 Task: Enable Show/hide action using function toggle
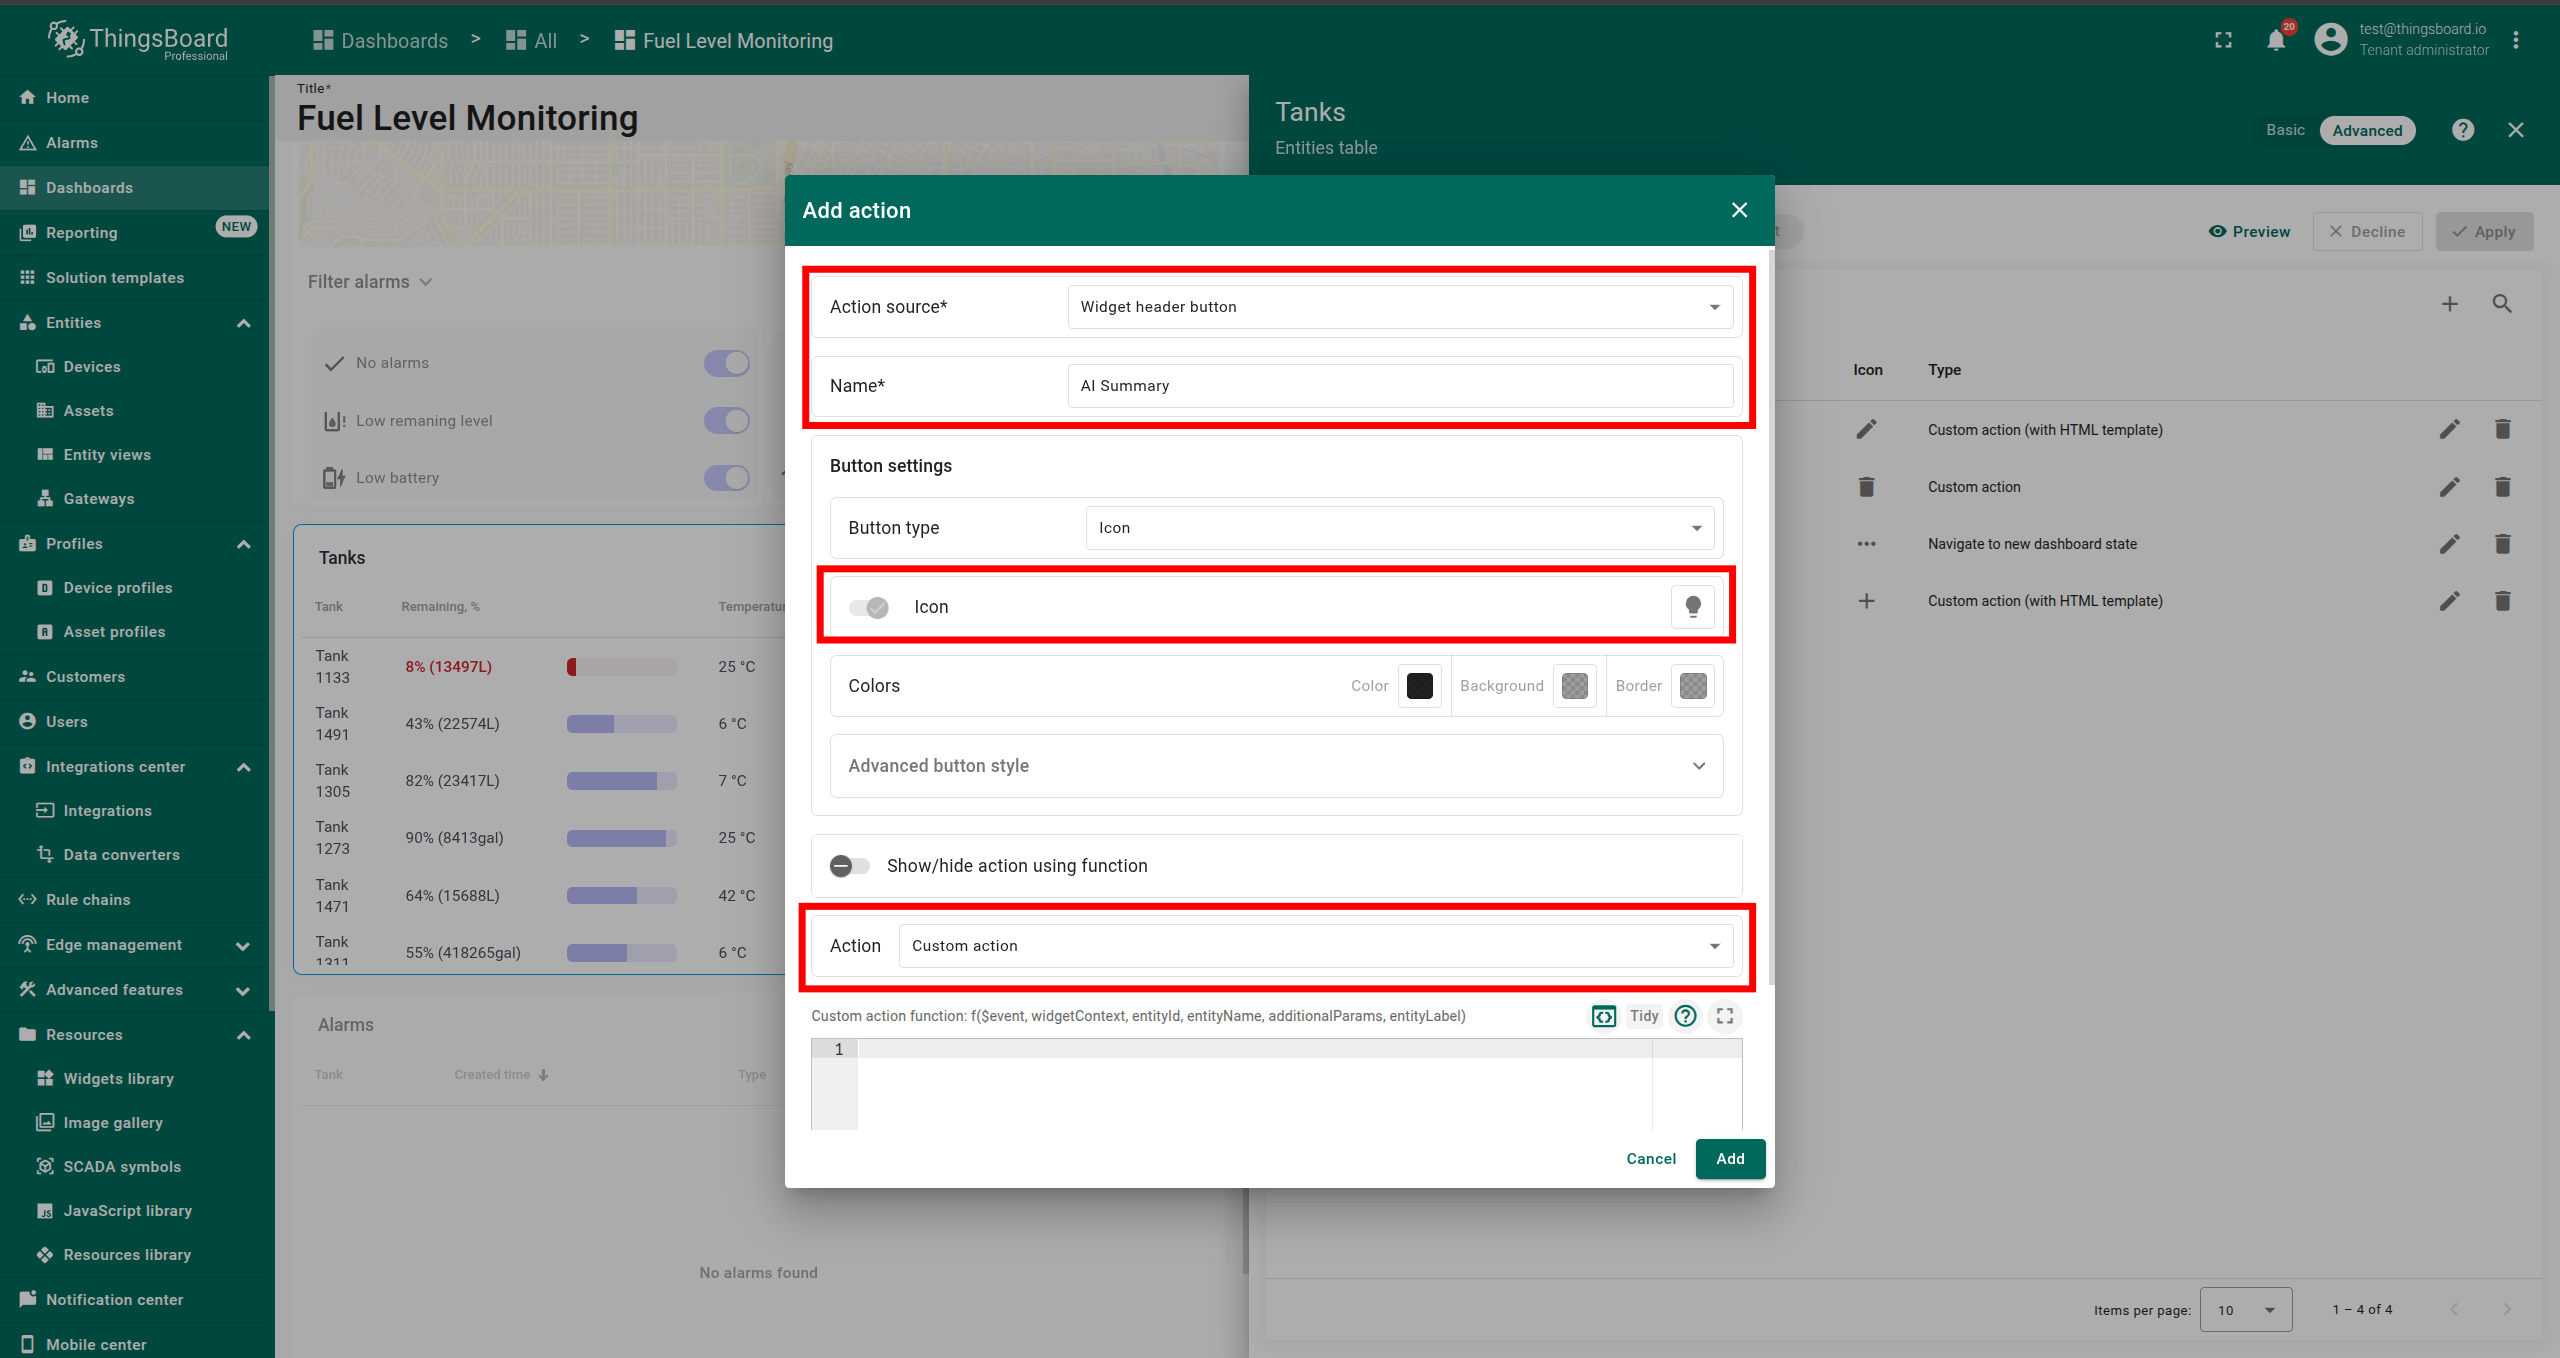click(850, 866)
